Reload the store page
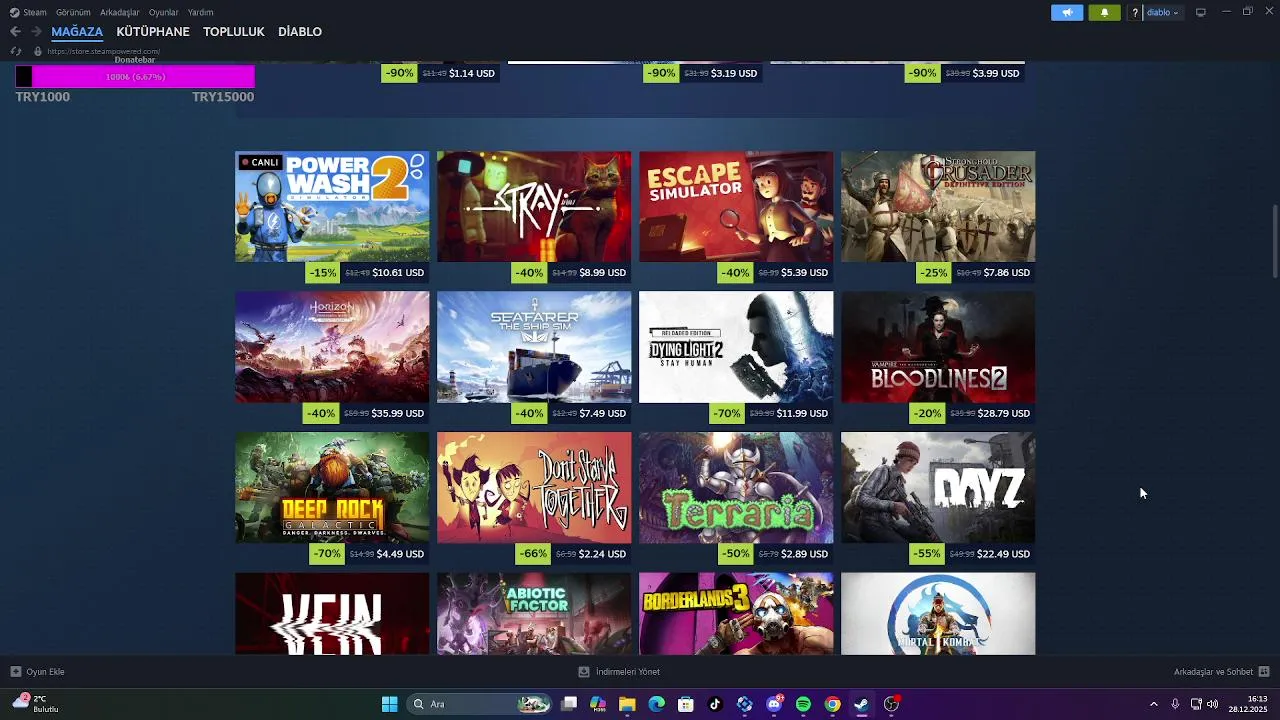Screen dimensions: 1280x720 pyautogui.click(x=15, y=51)
